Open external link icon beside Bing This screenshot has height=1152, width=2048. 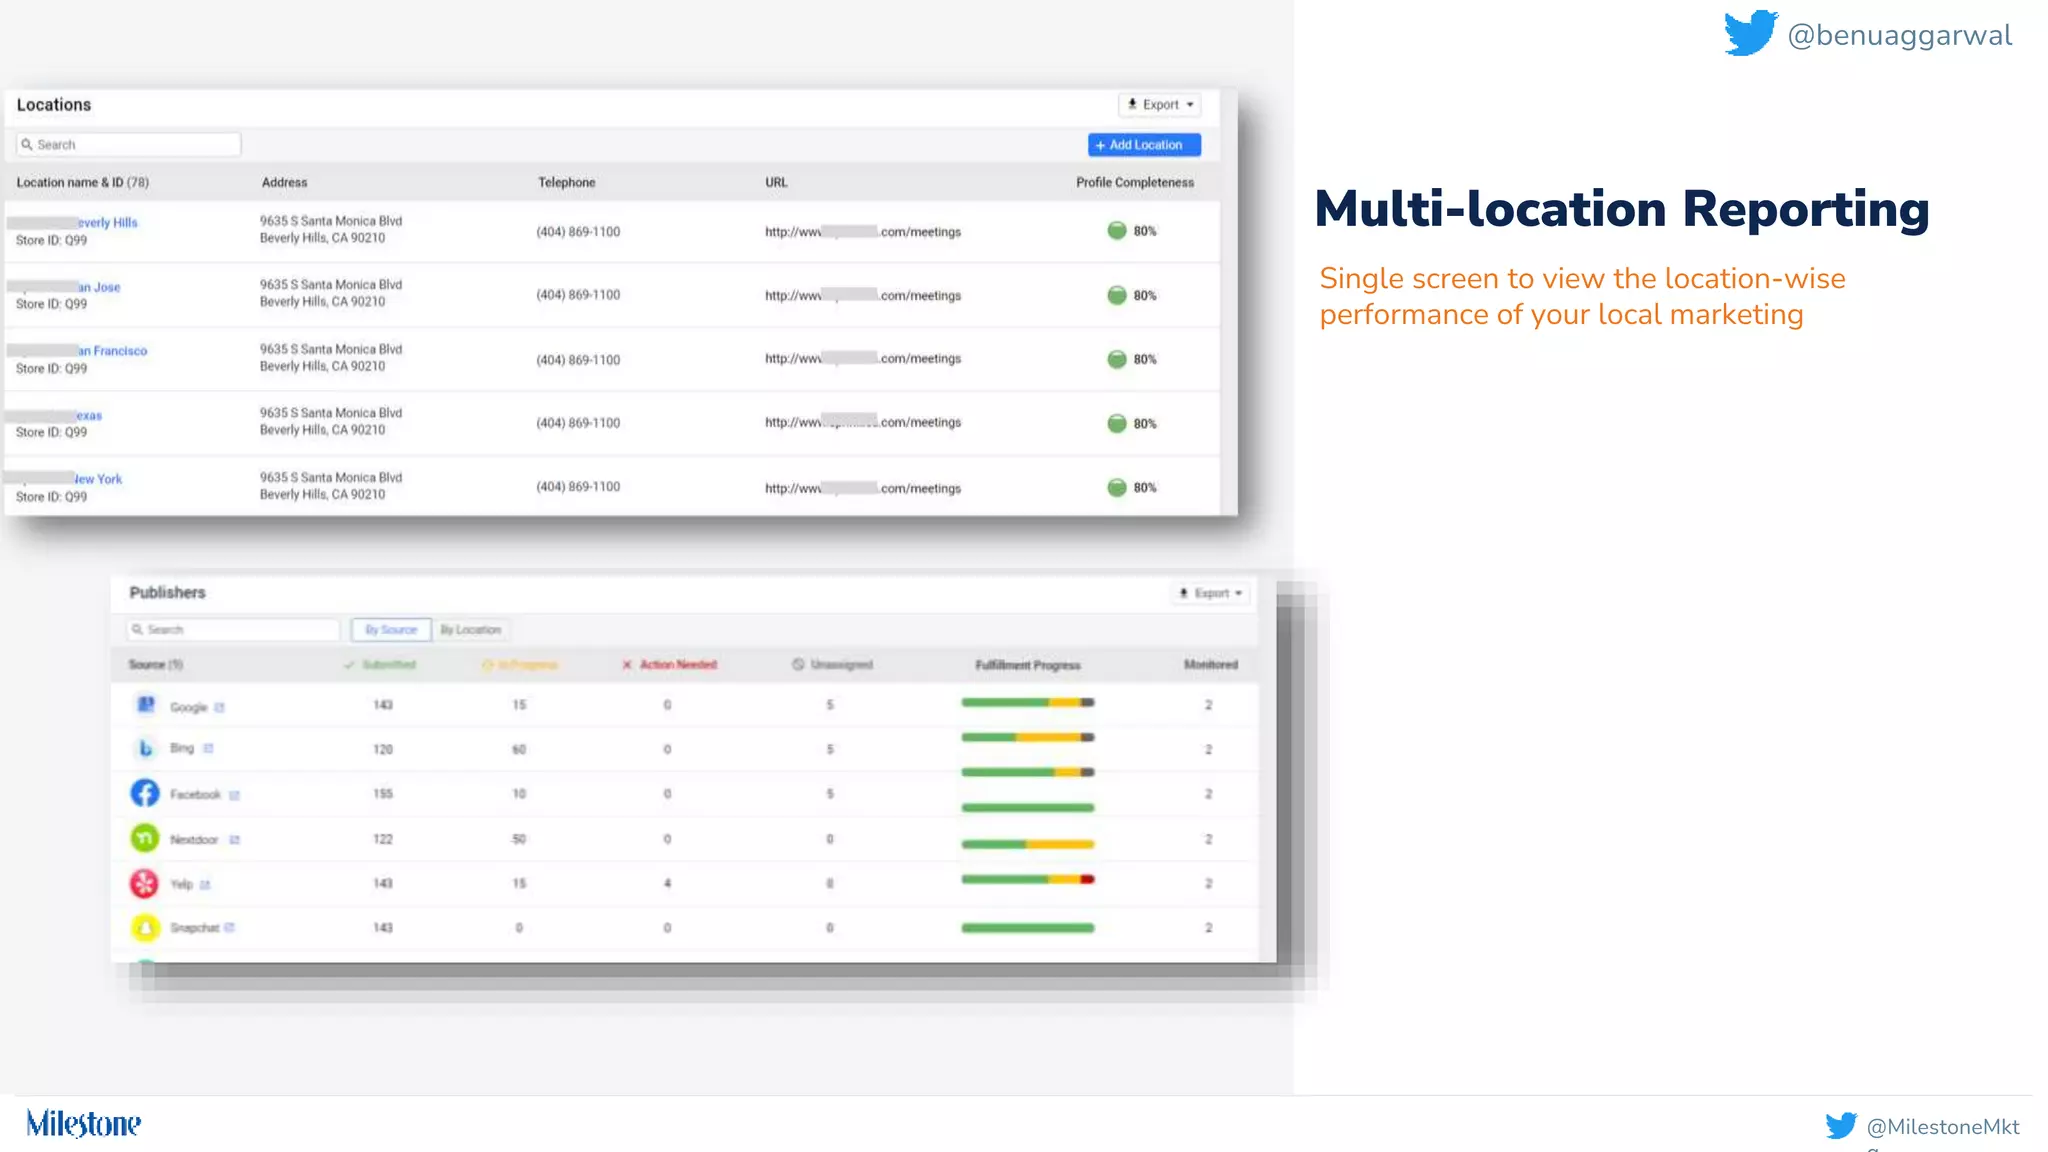(x=208, y=748)
